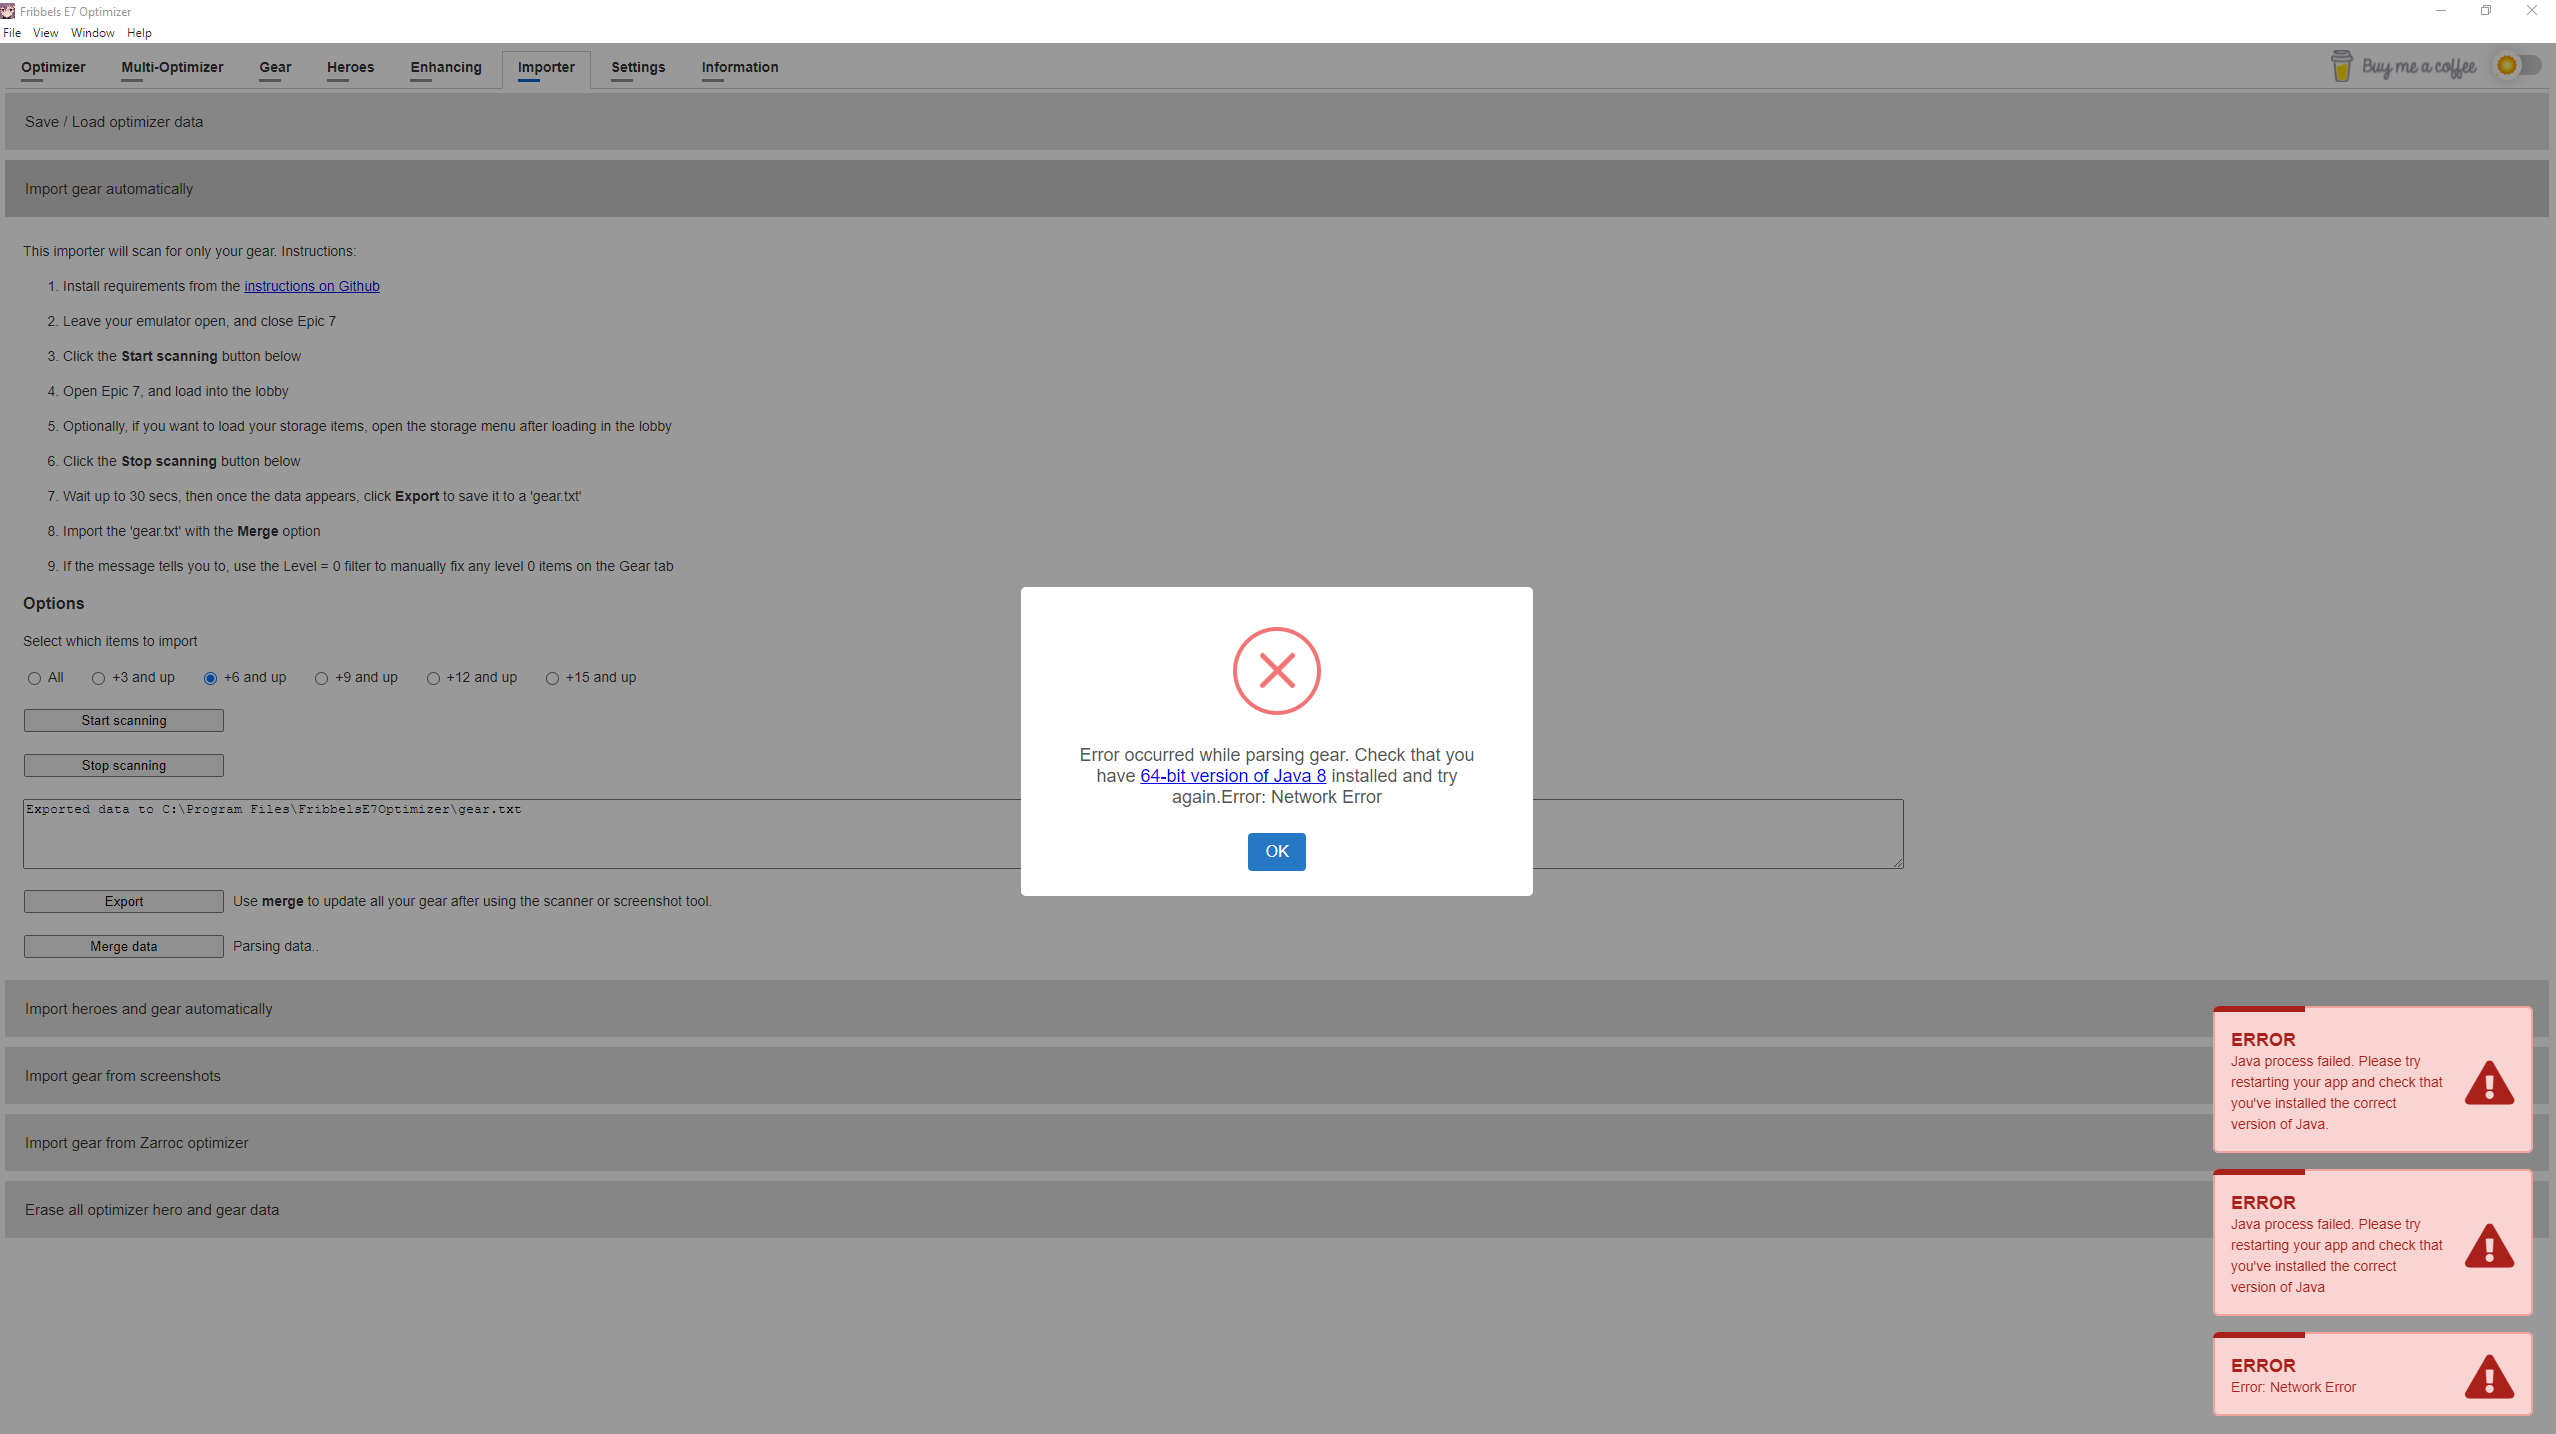Click warning triangle on Network Error notification
Screen dimensions: 2556x1434
coord(2487,1379)
